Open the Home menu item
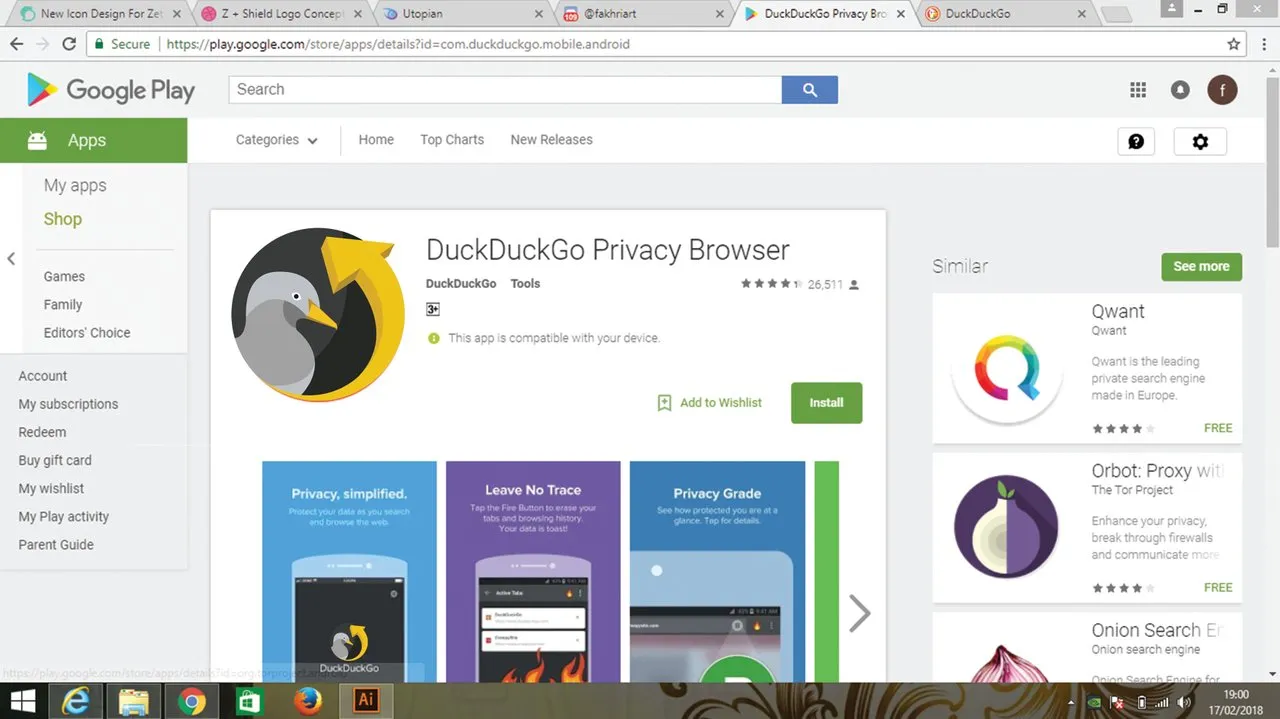 (x=376, y=140)
